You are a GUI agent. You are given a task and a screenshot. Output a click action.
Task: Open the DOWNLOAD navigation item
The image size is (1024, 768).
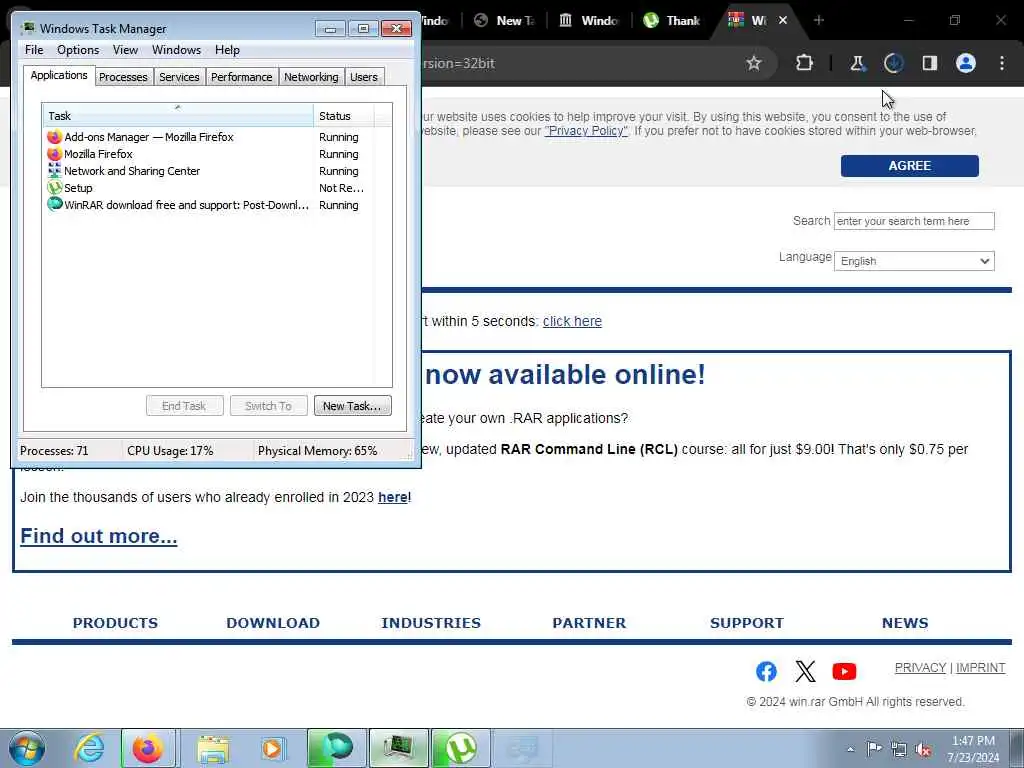click(x=273, y=623)
